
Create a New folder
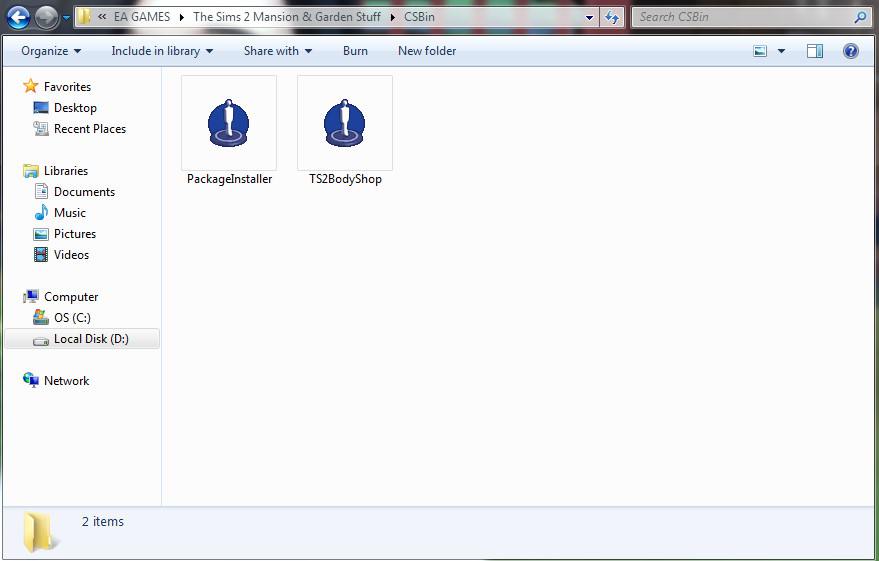coord(427,51)
